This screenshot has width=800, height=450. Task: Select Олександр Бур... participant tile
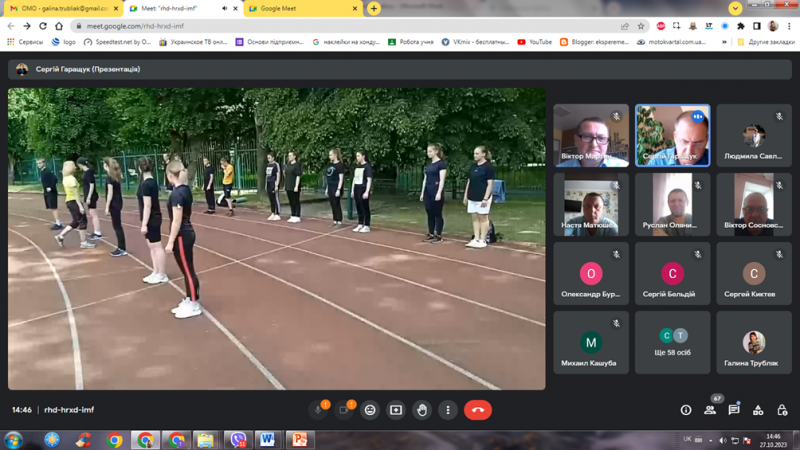click(x=591, y=273)
